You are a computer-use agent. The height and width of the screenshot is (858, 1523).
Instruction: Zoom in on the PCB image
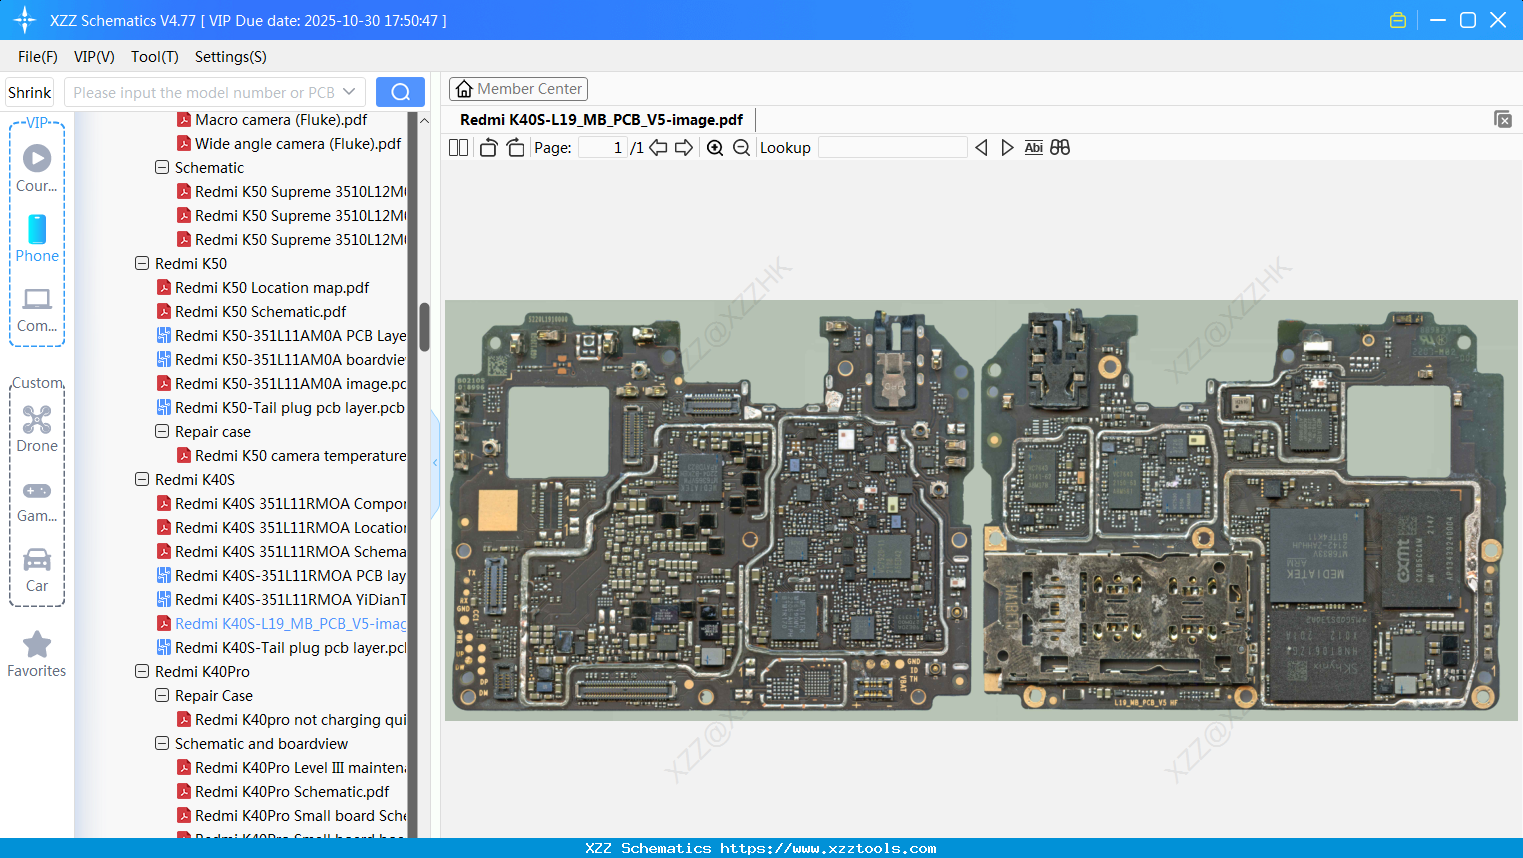tap(715, 147)
